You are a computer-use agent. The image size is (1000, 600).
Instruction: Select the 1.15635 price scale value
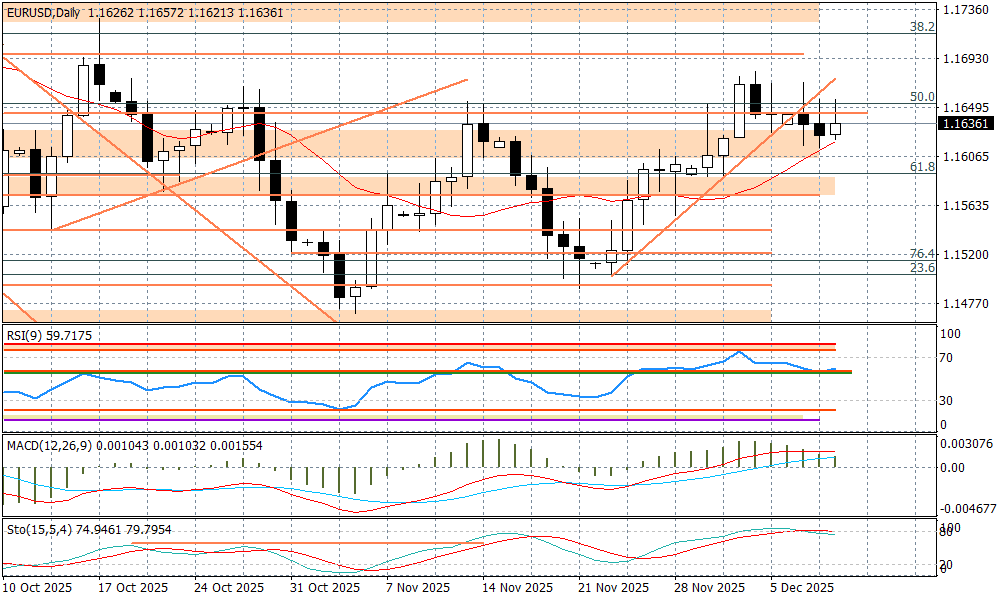coord(965,206)
